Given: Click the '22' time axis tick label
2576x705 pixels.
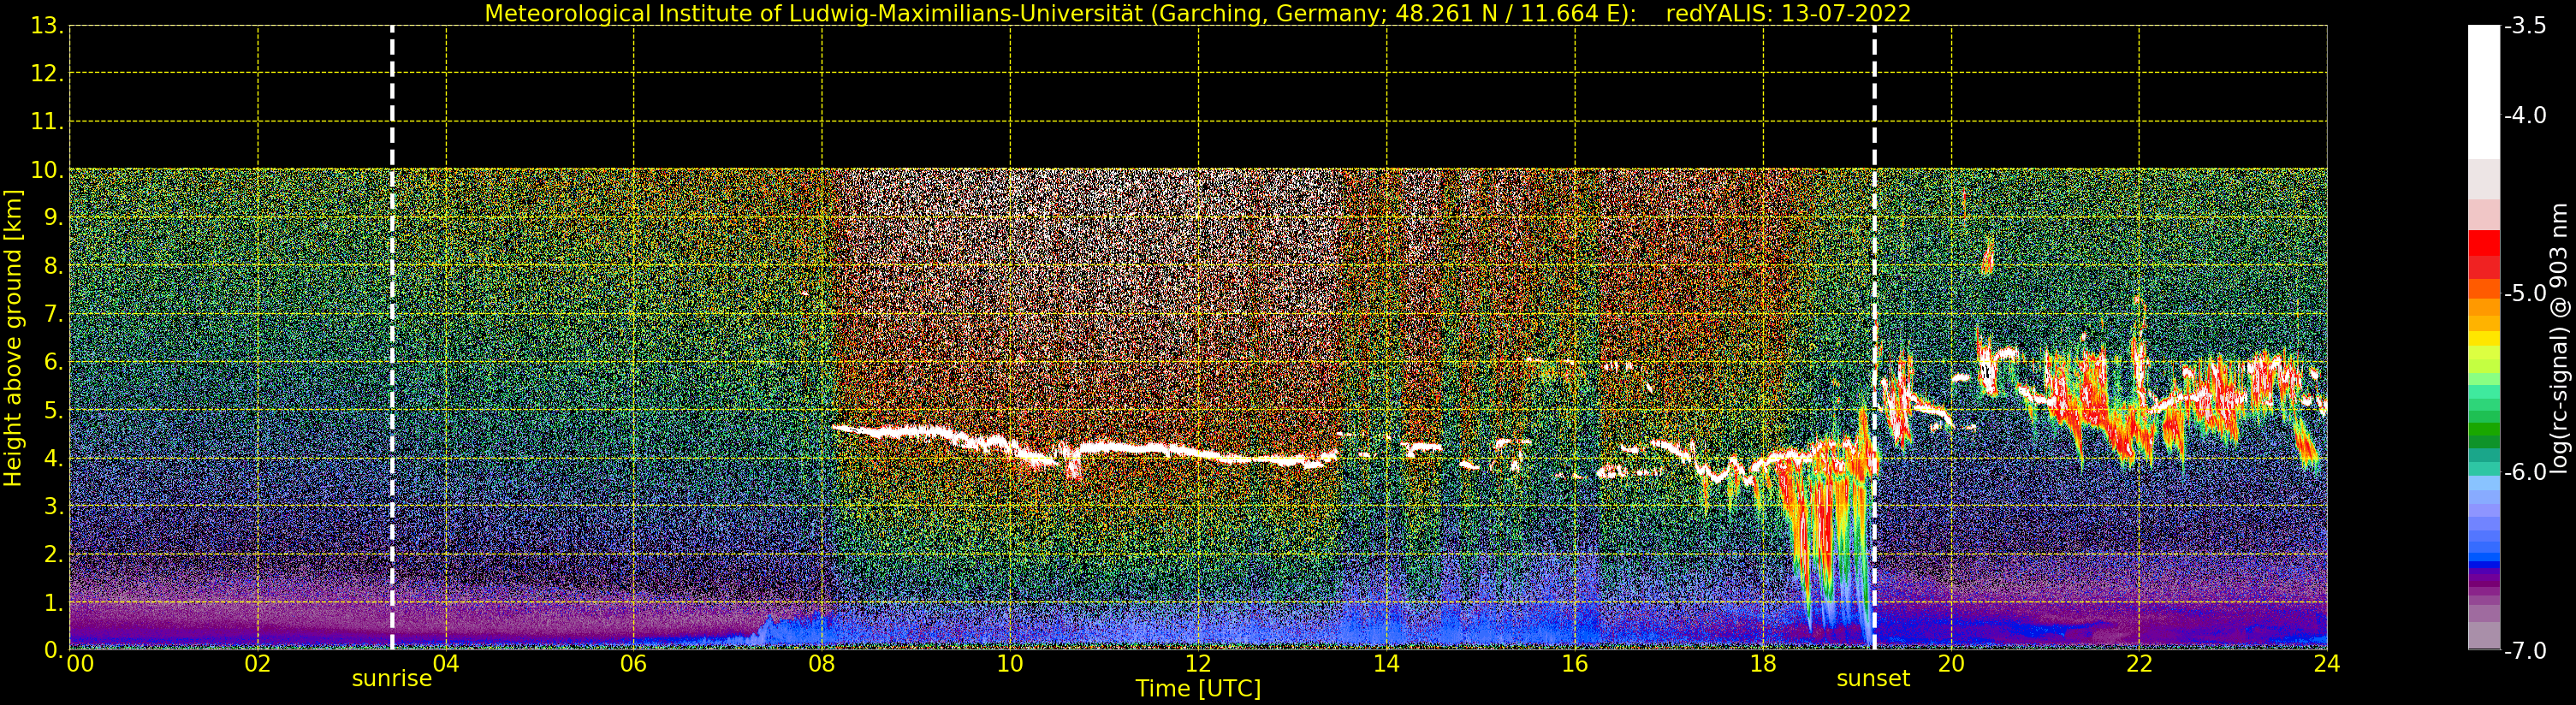Looking at the screenshot, I should click(x=2139, y=664).
